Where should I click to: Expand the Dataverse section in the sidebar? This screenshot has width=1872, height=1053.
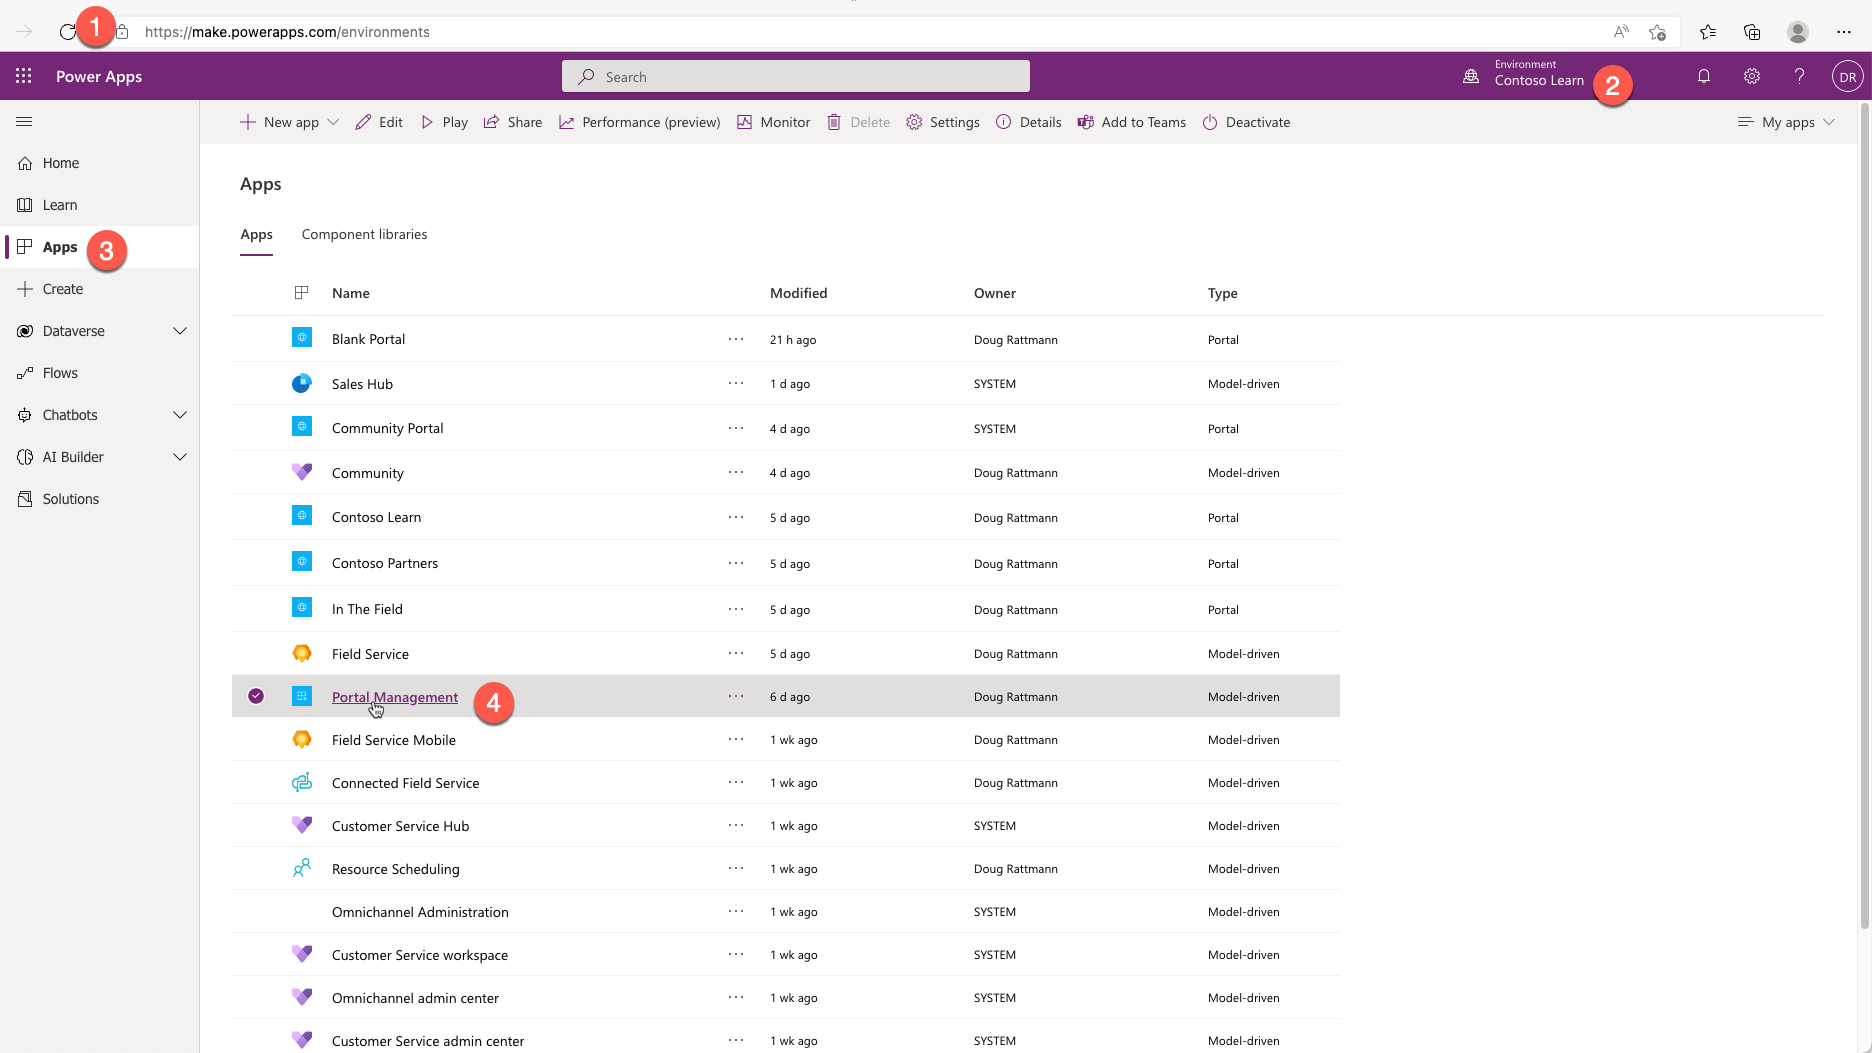click(x=180, y=330)
